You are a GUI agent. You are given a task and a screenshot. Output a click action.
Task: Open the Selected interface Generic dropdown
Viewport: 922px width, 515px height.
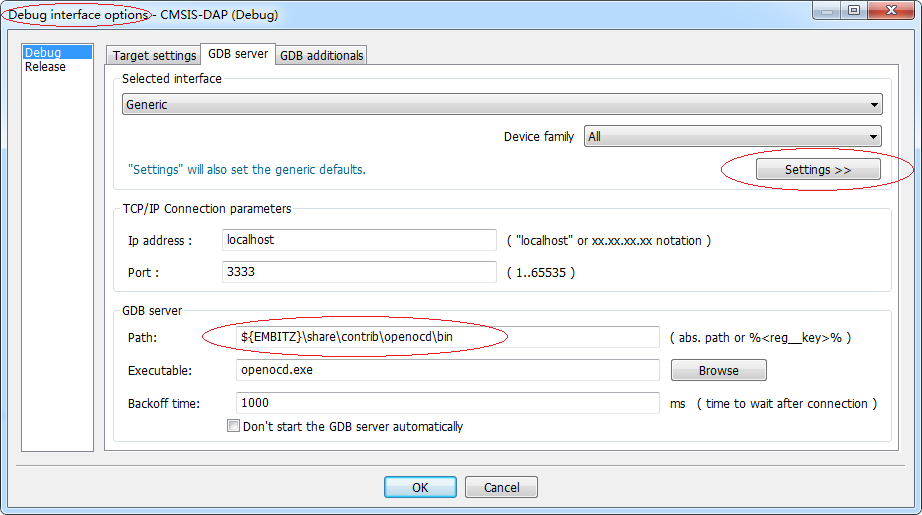tap(502, 104)
